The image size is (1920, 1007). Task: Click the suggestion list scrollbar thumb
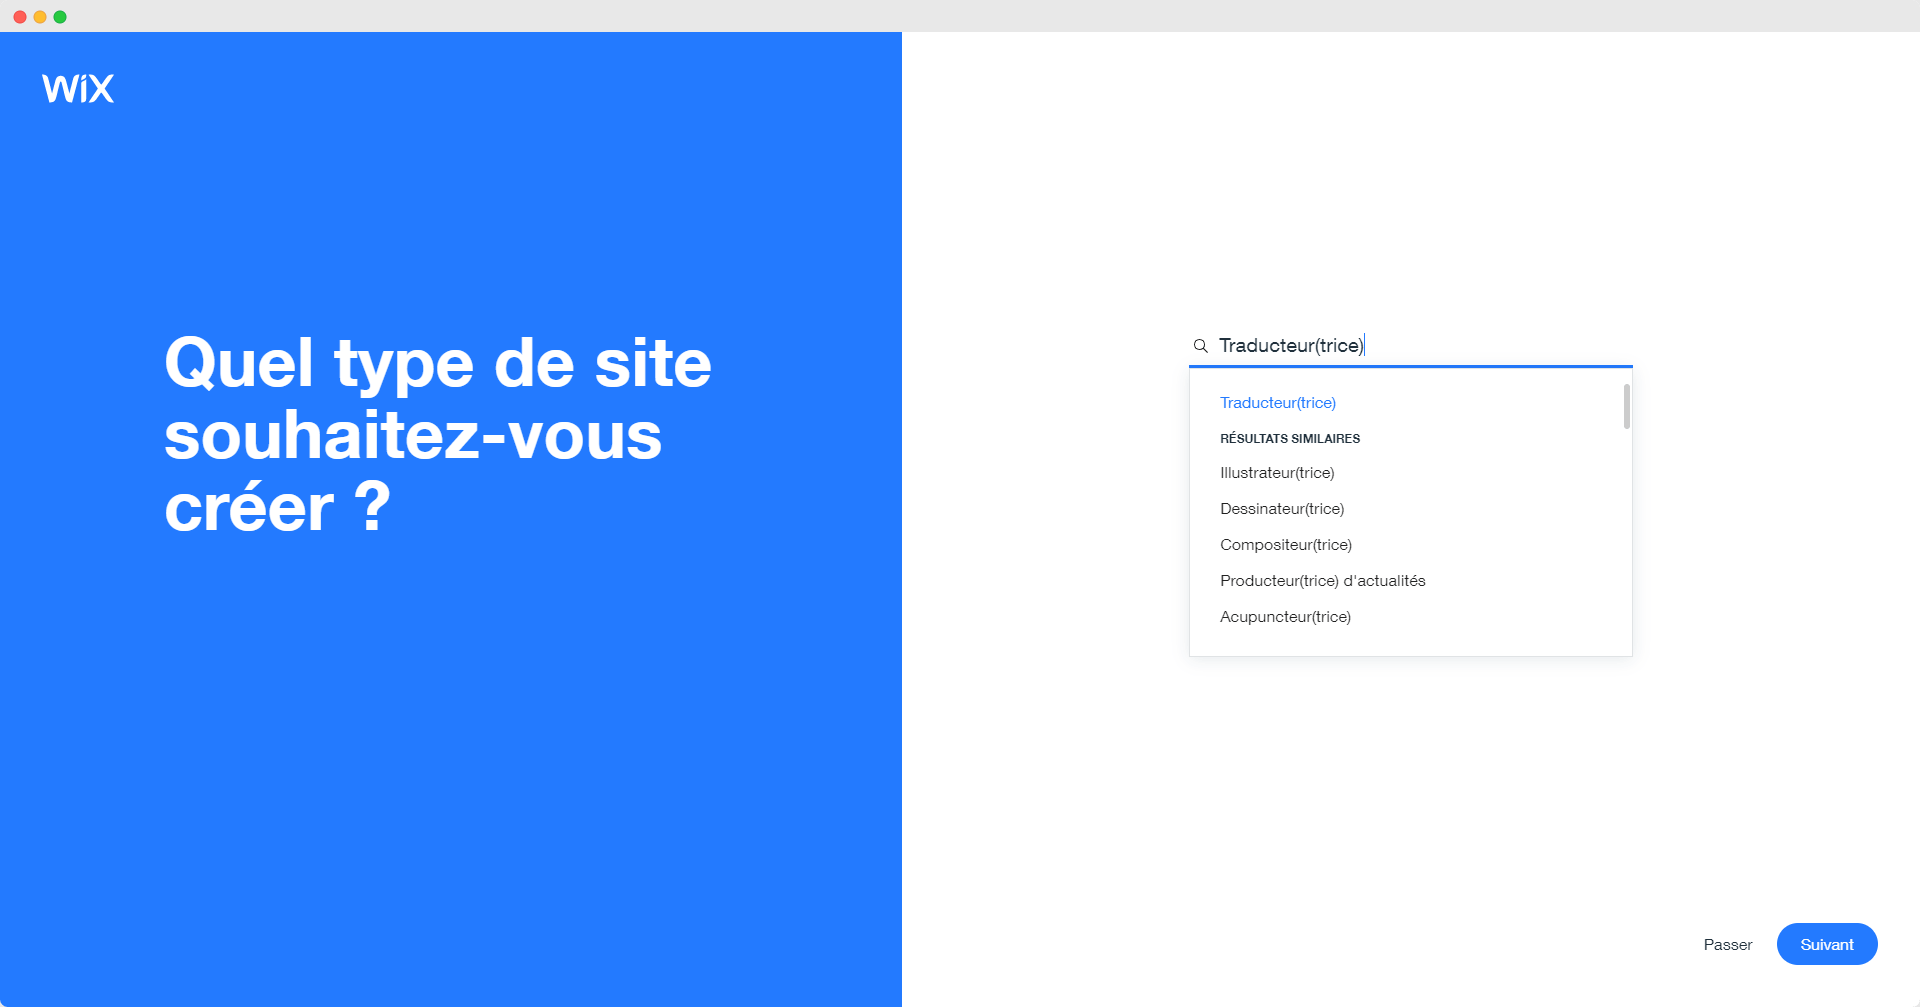[x=1626, y=406]
